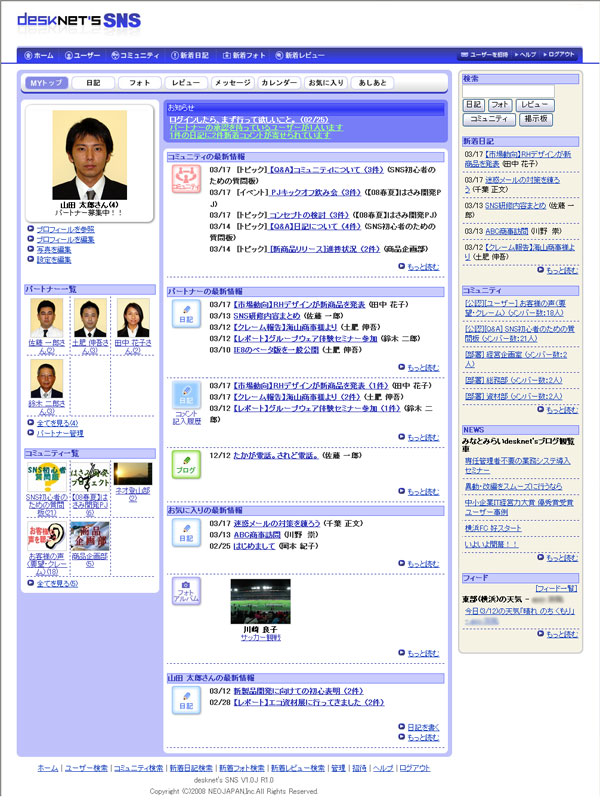The height and width of the screenshot is (801, 600).
Task: Open プロフィールを編集 link
Action: (x=65, y=240)
